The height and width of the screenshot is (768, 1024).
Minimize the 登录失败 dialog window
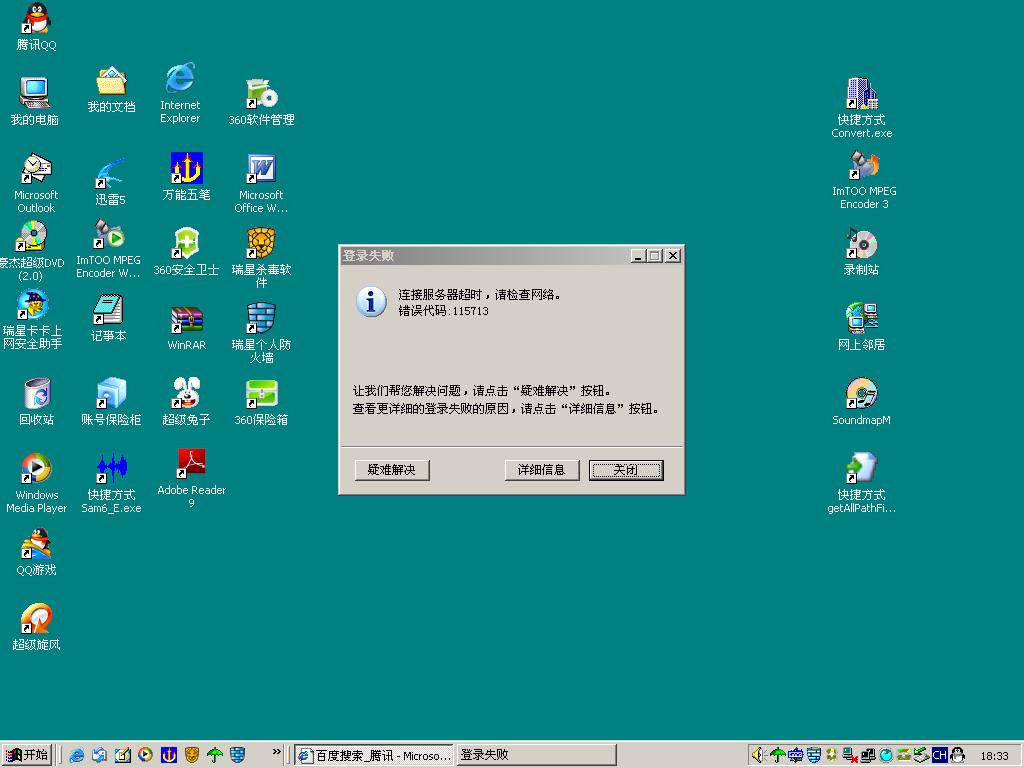[x=639, y=256]
